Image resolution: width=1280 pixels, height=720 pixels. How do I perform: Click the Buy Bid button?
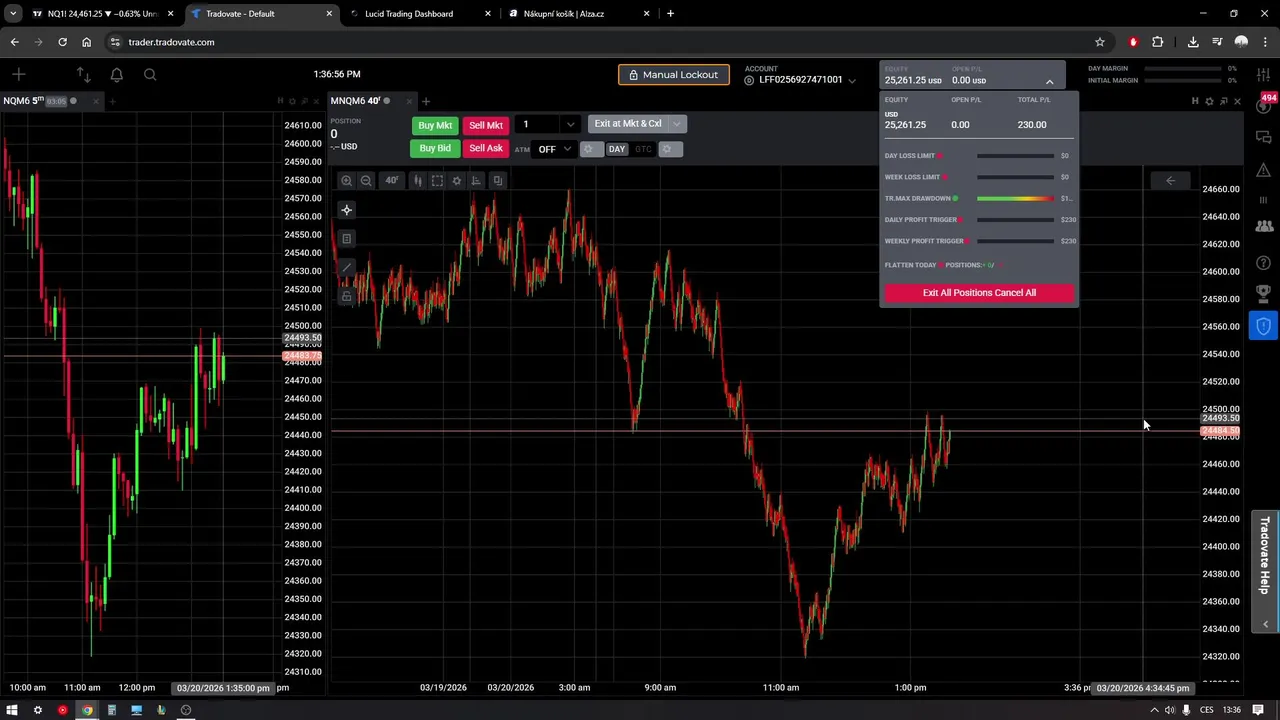tap(435, 148)
